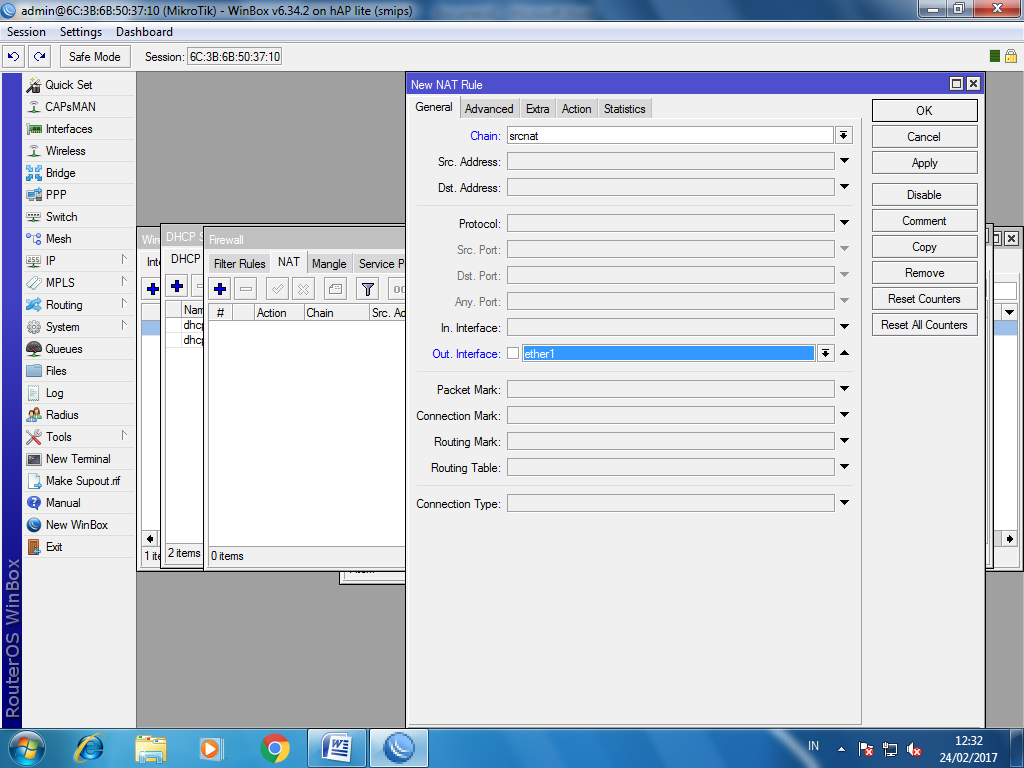Click the Disable button
This screenshot has width=1024, height=768.
[x=924, y=195]
